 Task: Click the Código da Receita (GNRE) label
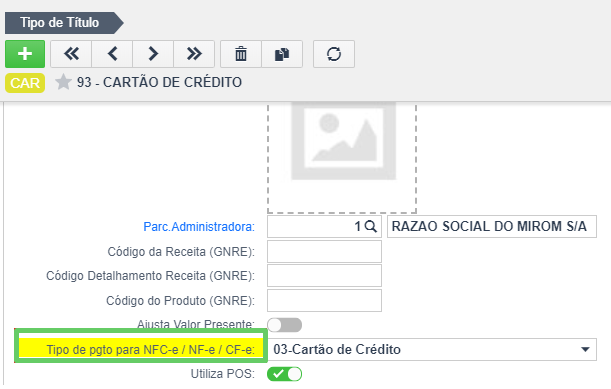(181, 252)
